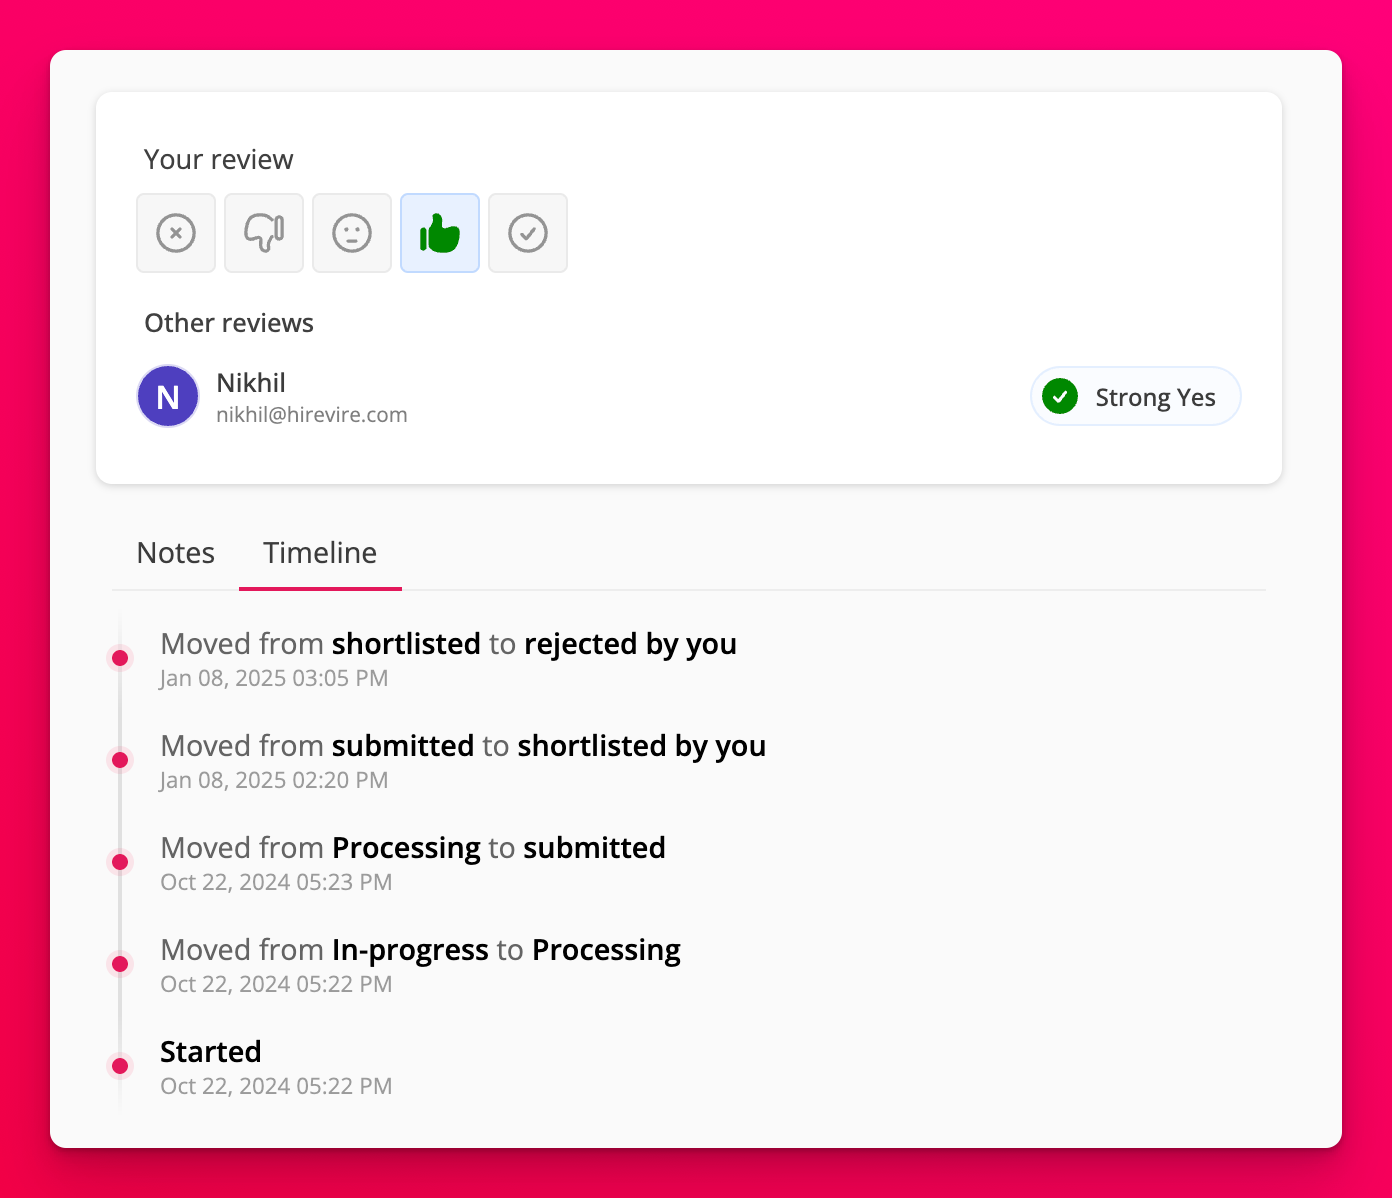Viewport: 1392px width, 1198px height.
Task: Select the circled checkmark strong-yes icon
Action: [528, 233]
